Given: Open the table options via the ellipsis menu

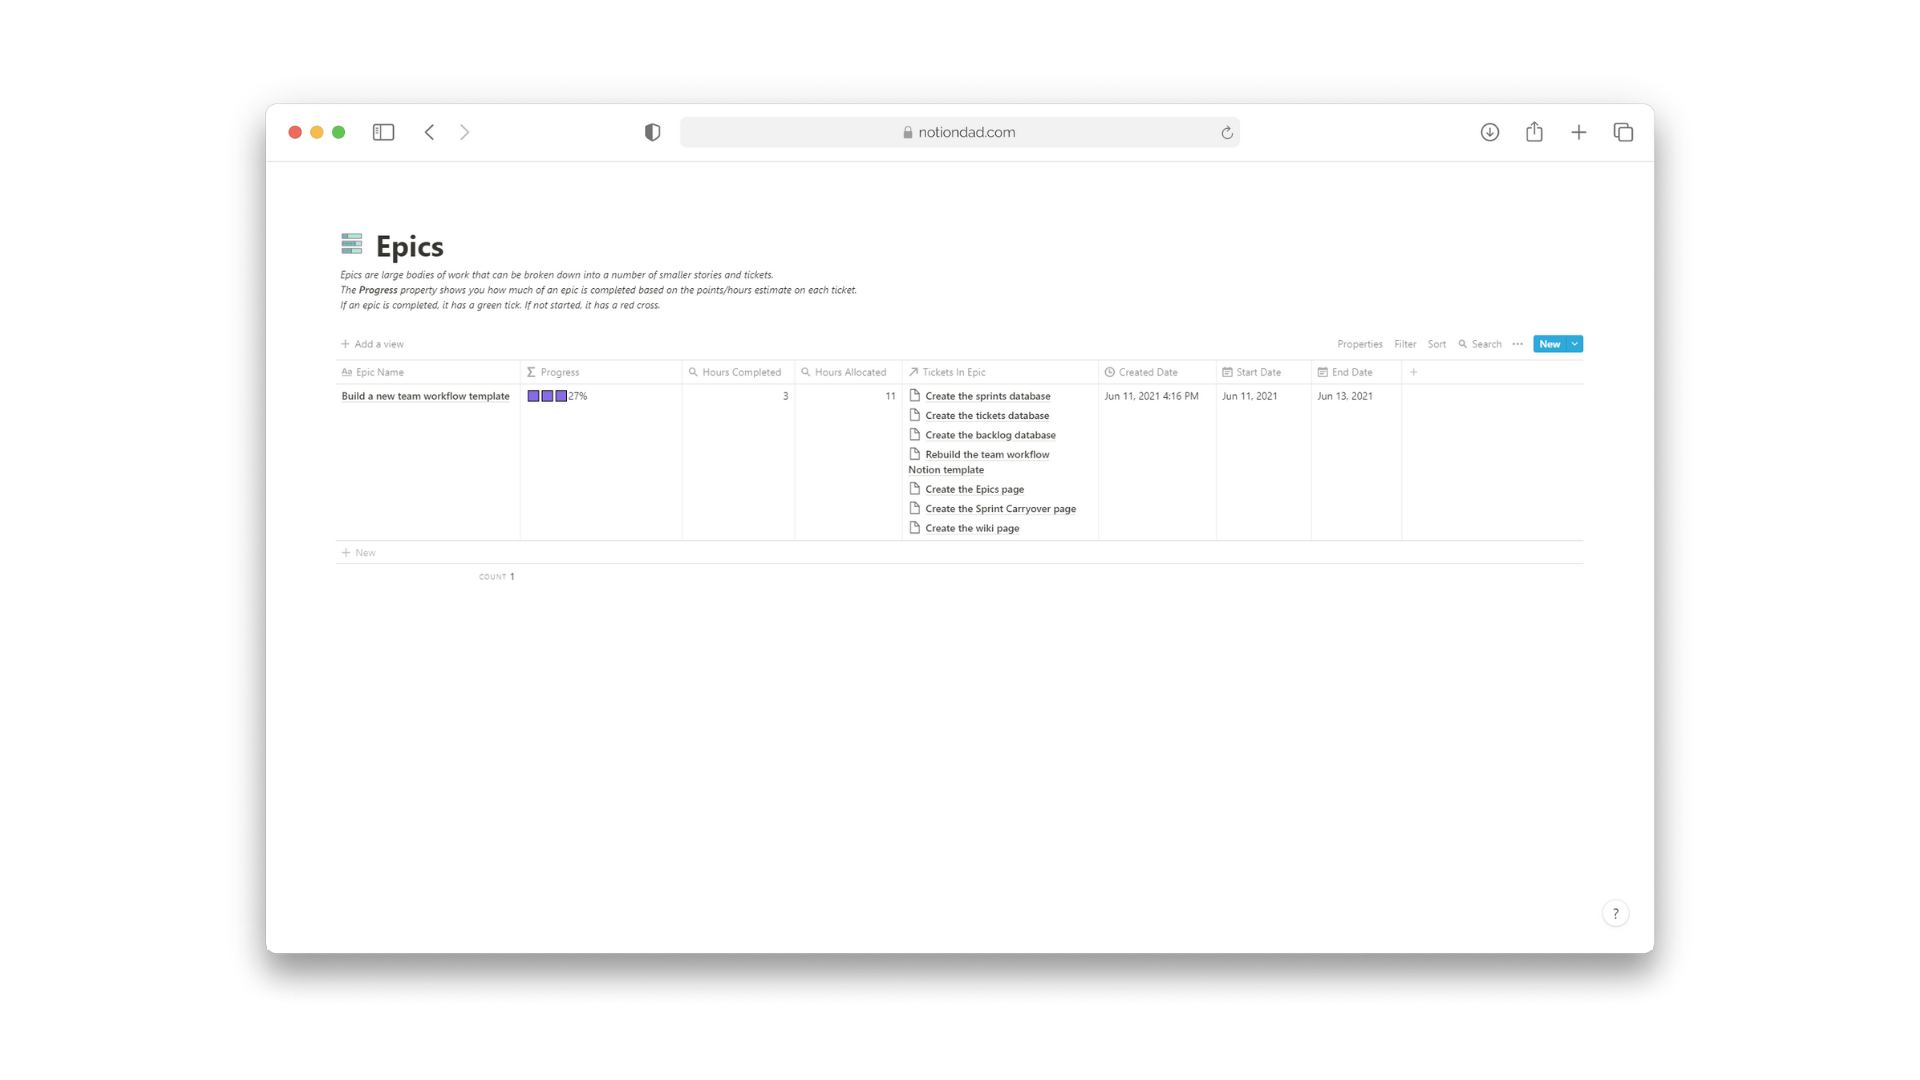Looking at the screenshot, I should click(x=1517, y=343).
